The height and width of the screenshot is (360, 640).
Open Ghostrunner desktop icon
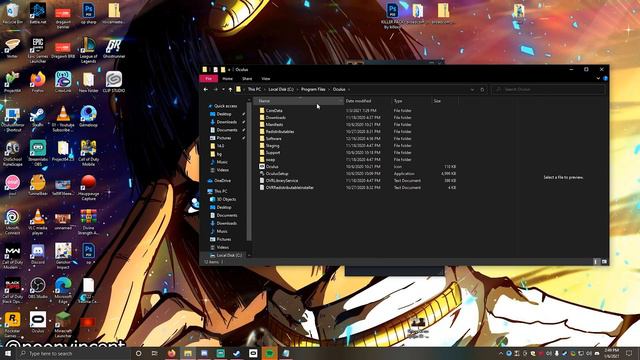pos(114,49)
